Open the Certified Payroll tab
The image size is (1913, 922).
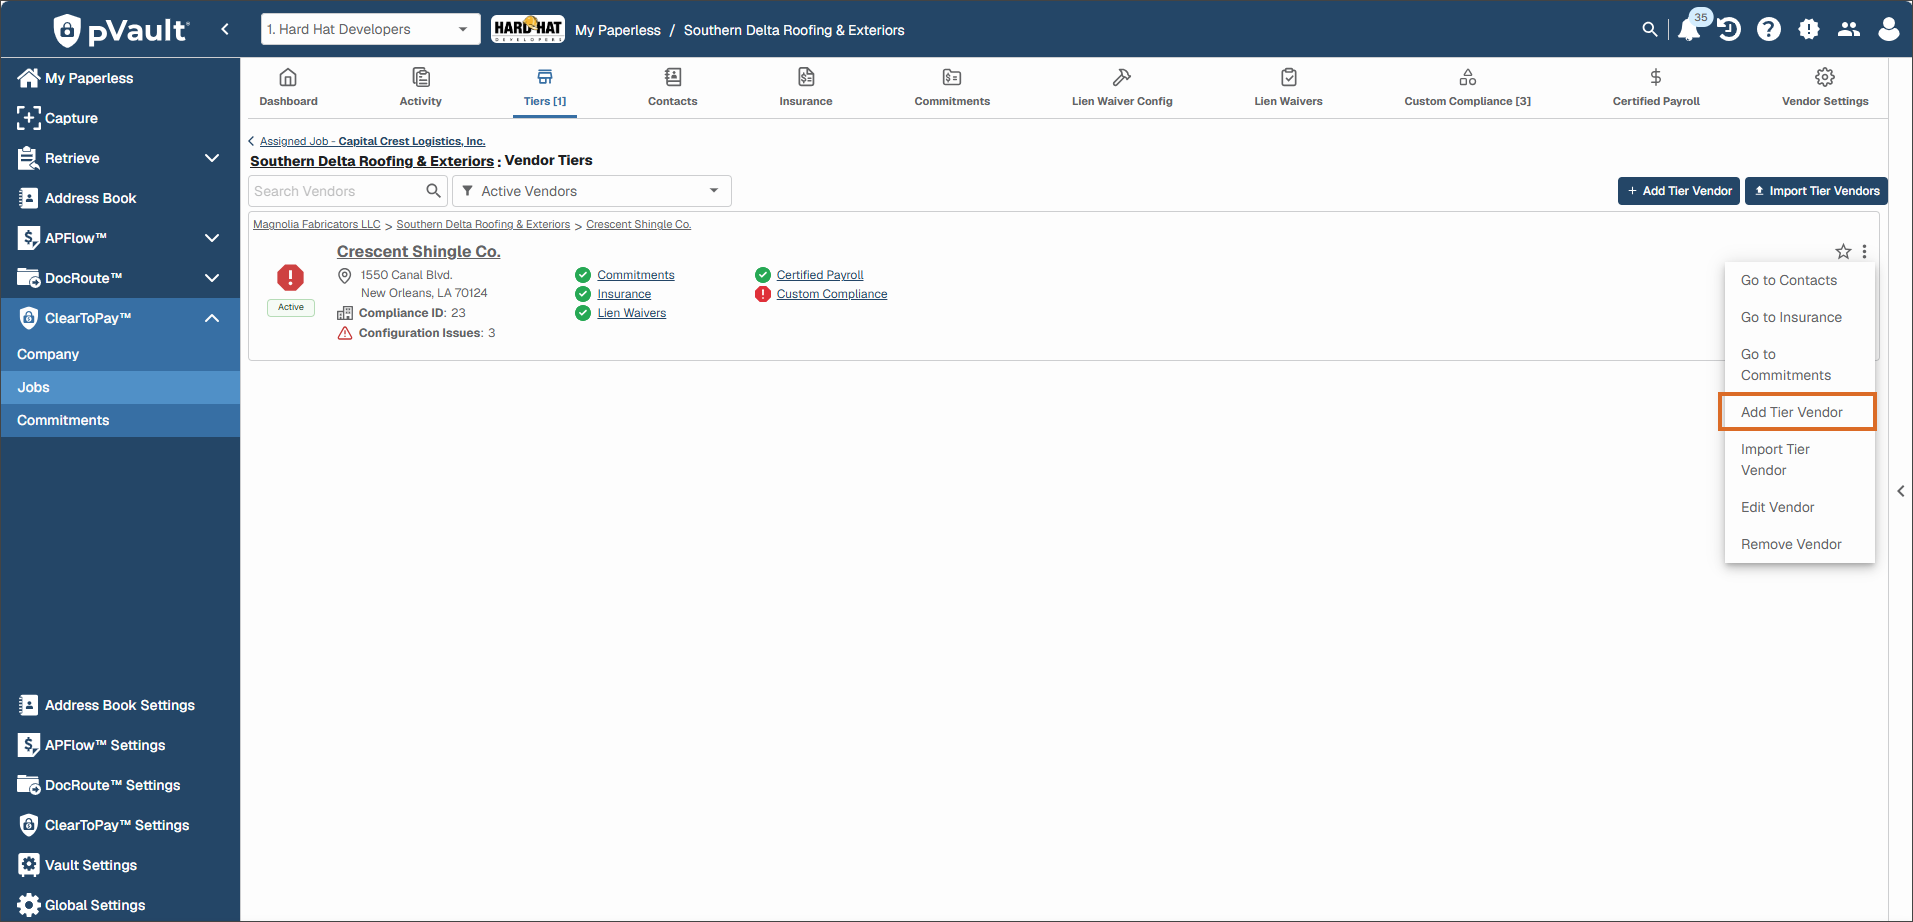1656,87
